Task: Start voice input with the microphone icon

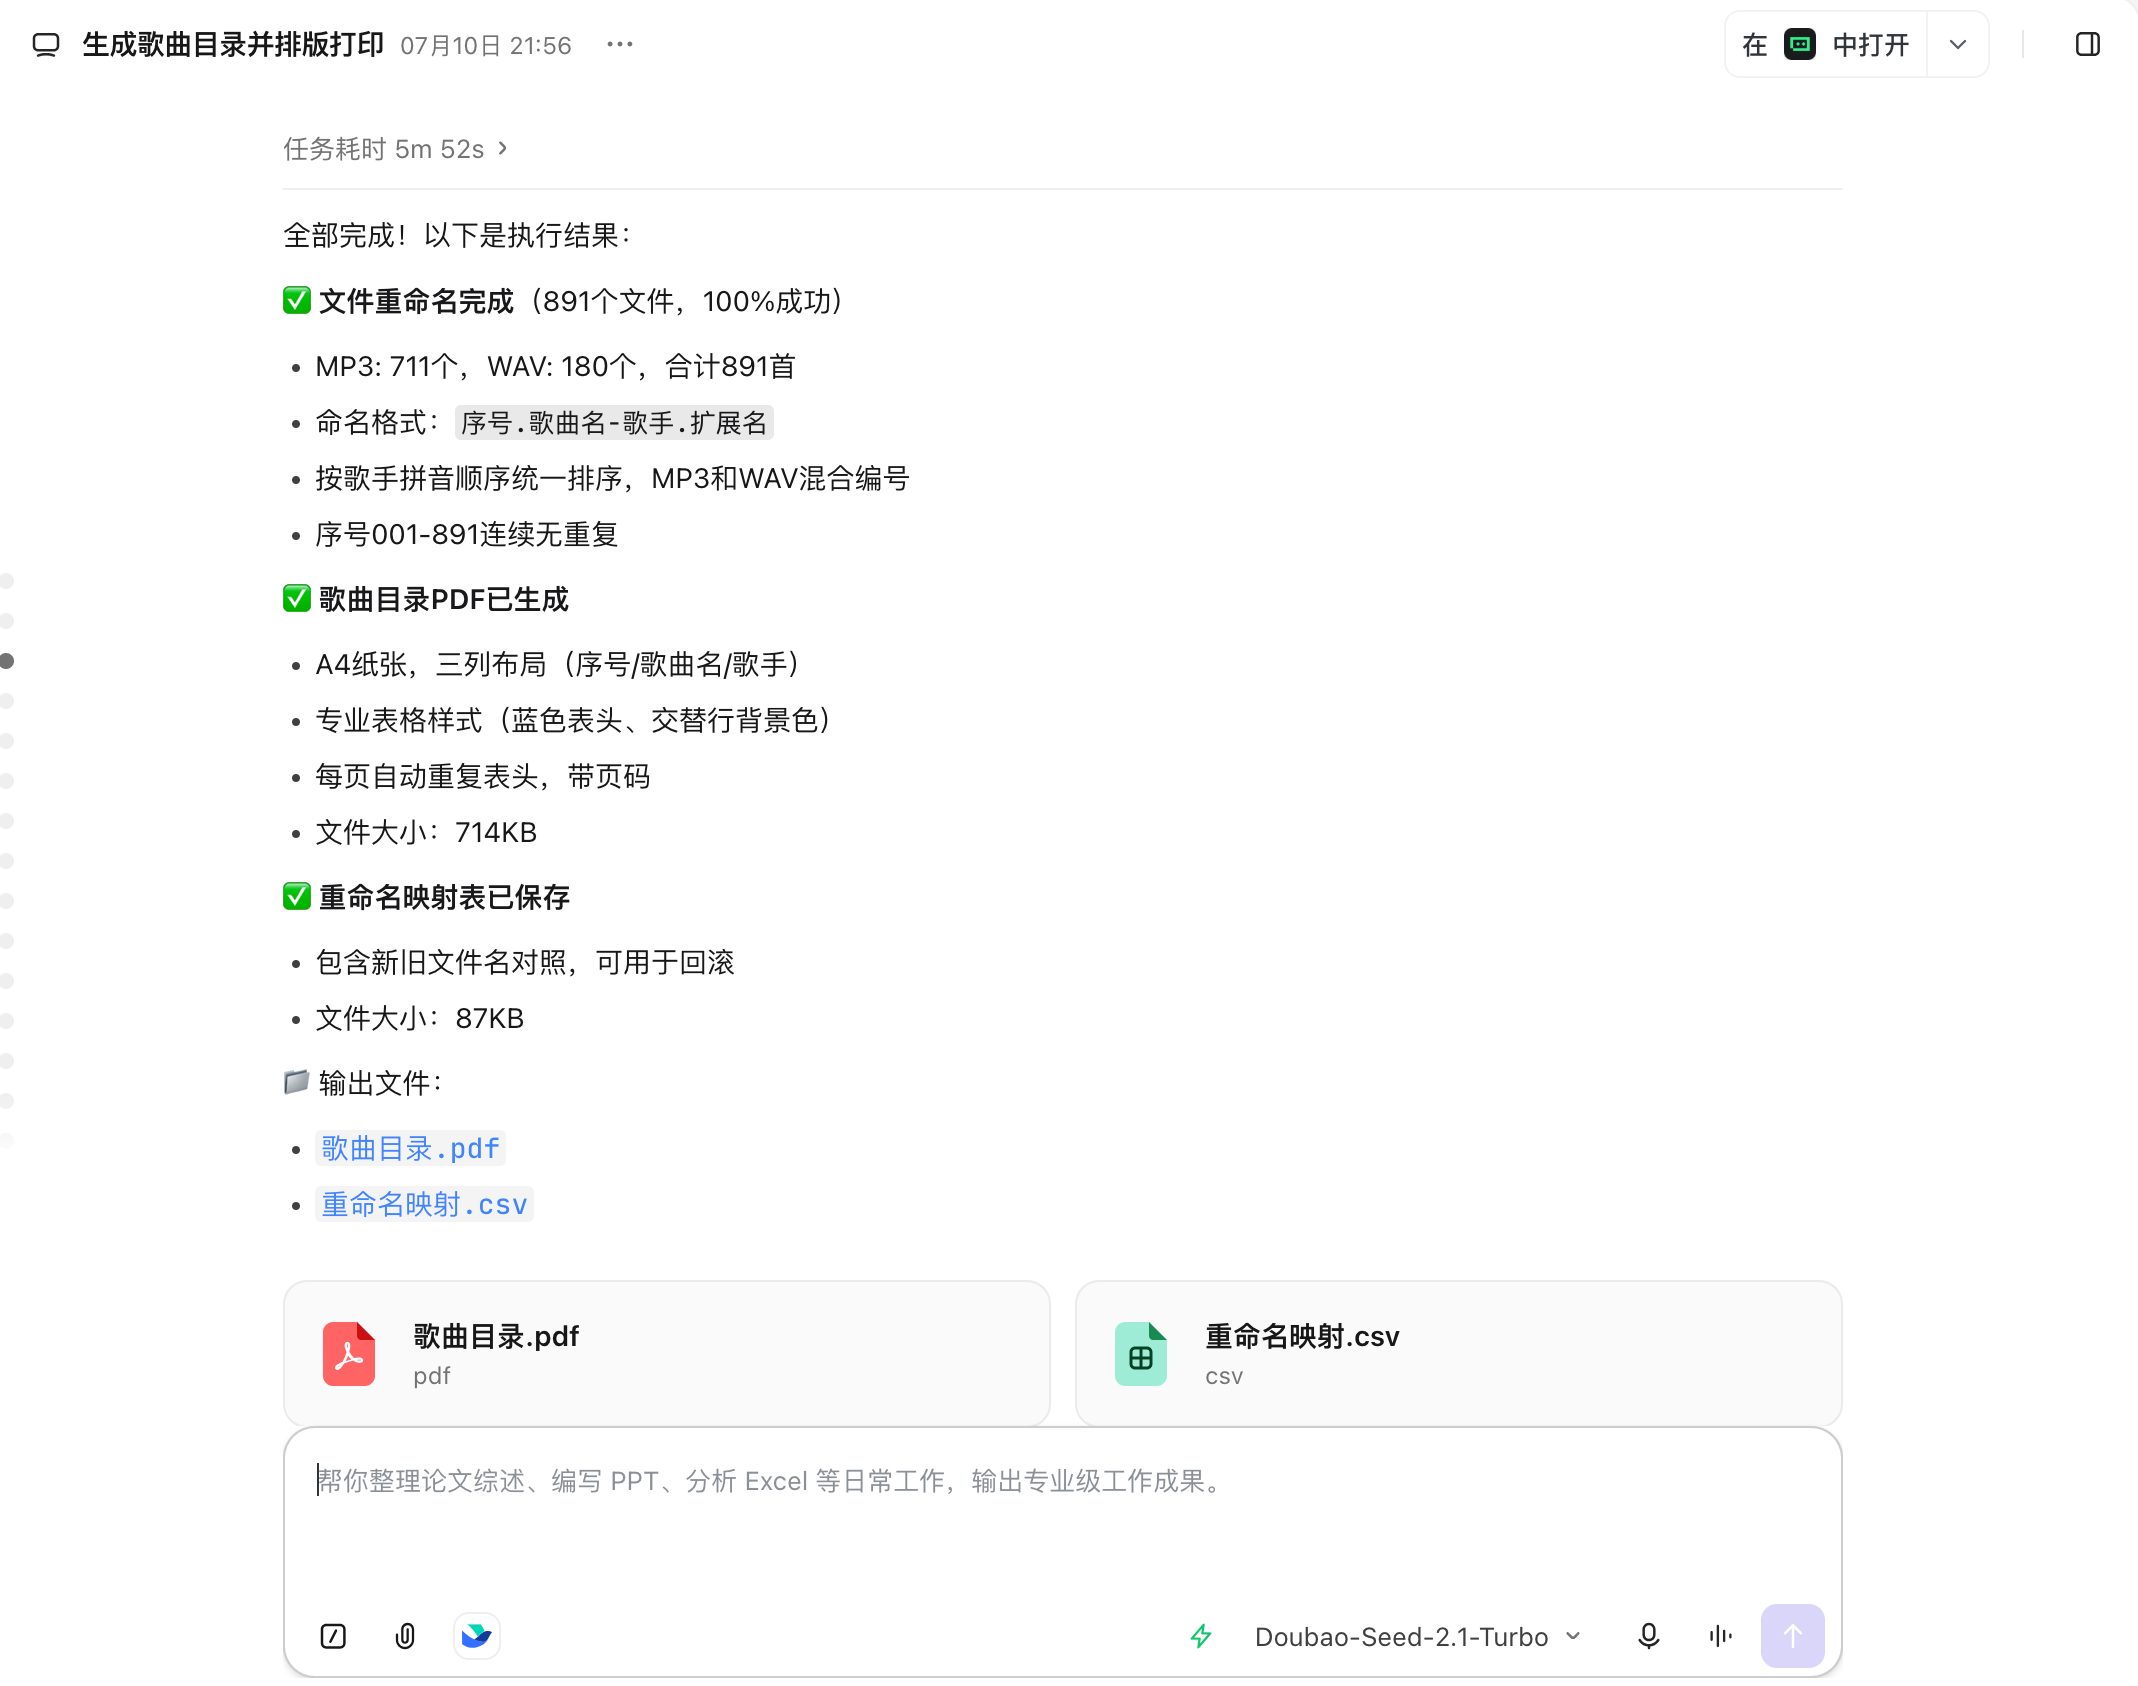Action: click(x=1649, y=1636)
